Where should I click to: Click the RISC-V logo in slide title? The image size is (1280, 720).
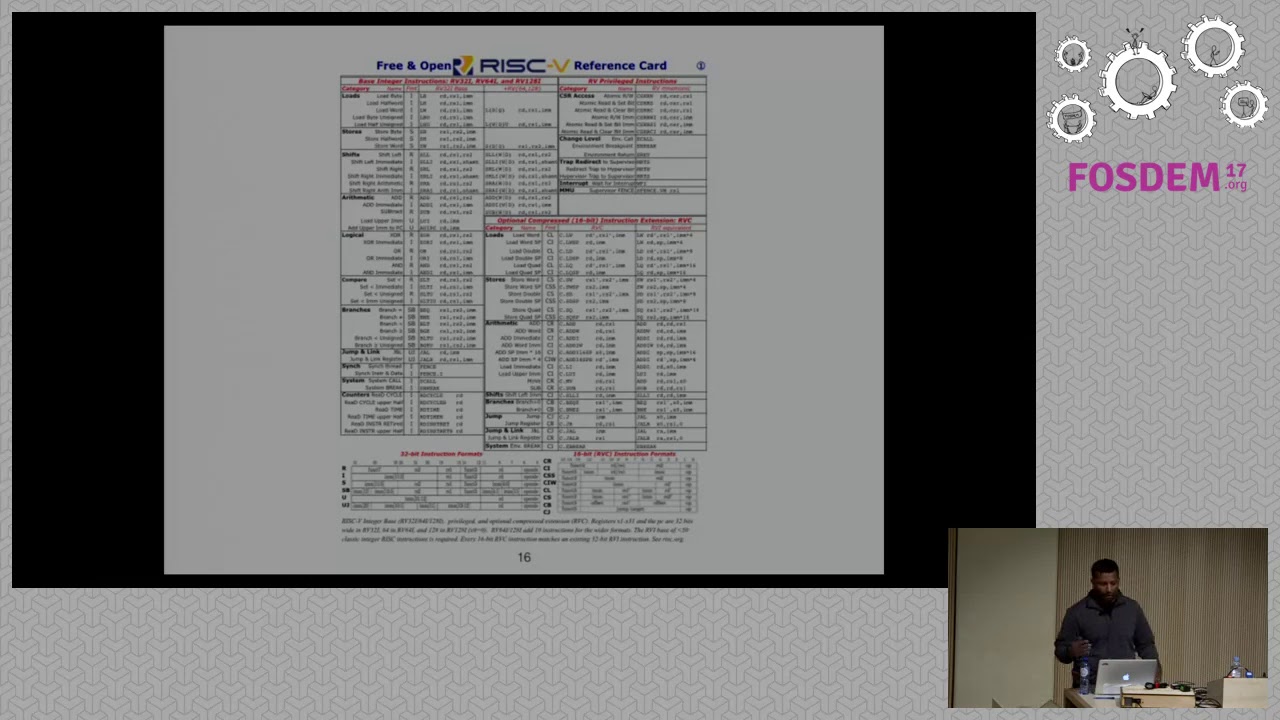[511, 66]
